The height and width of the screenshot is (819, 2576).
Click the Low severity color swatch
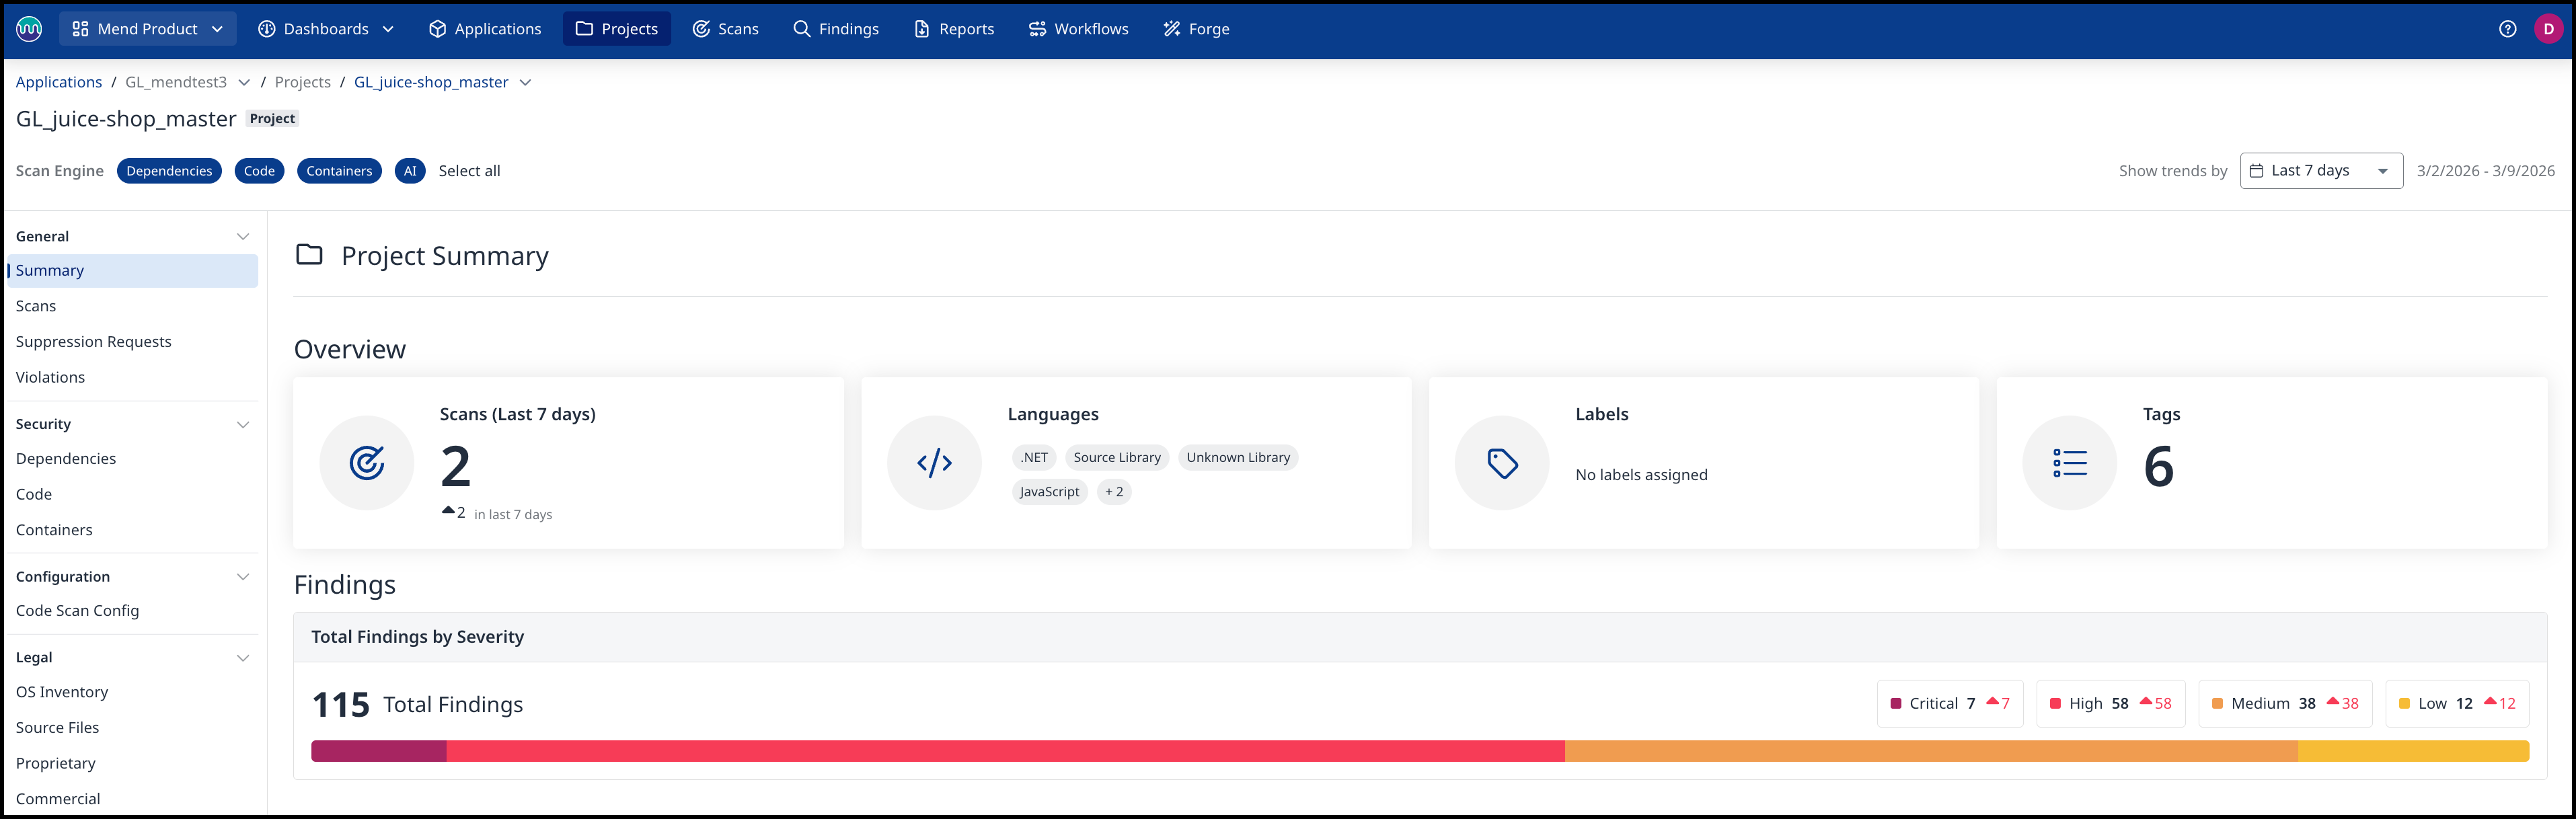[2404, 704]
